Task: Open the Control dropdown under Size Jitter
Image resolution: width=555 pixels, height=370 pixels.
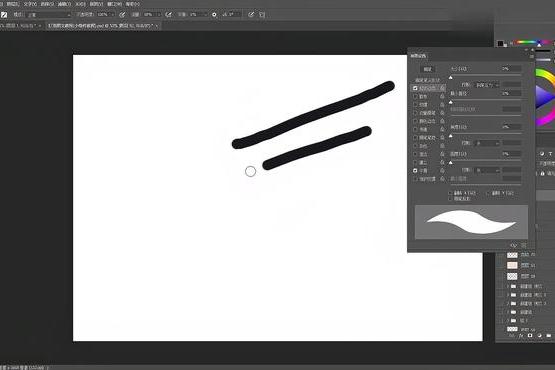Action: [x=487, y=85]
